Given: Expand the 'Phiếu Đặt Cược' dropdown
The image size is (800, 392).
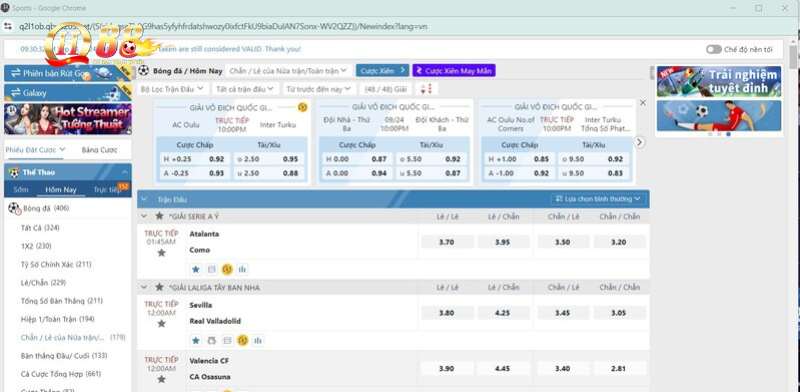Looking at the screenshot, I should coord(35,150).
